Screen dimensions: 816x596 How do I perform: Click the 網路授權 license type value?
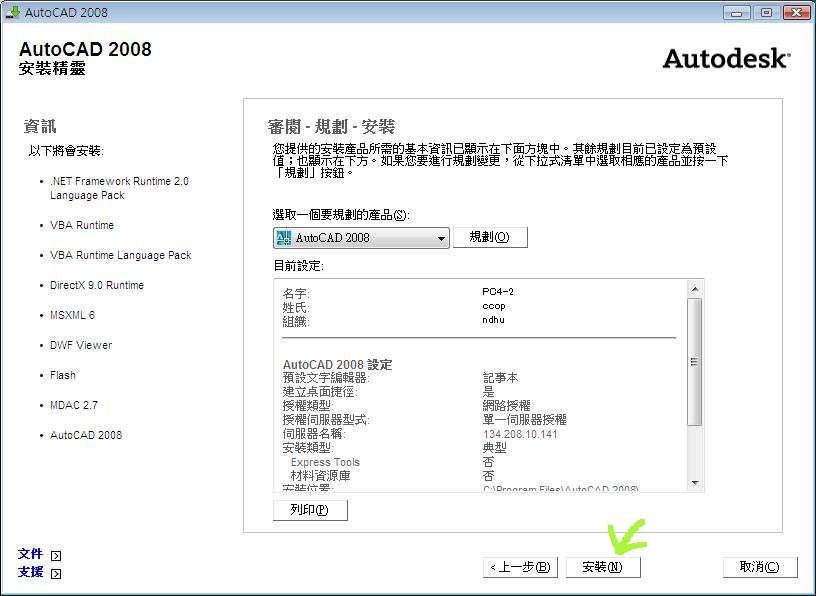tap(506, 405)
